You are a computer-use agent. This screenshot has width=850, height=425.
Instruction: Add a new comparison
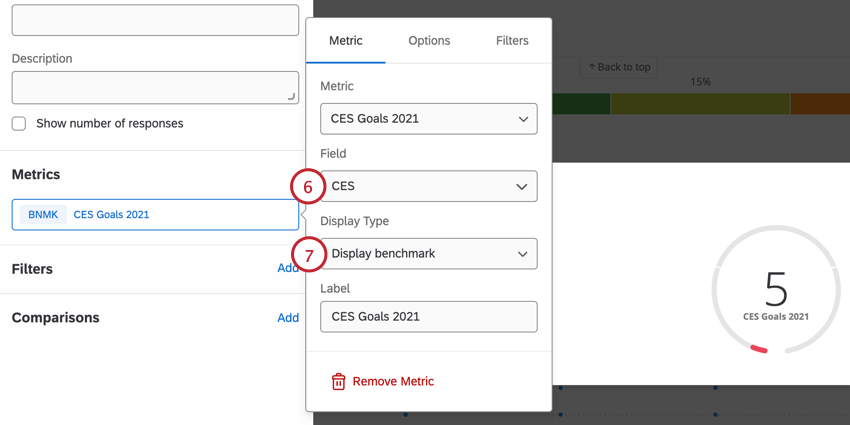[288, 318]
